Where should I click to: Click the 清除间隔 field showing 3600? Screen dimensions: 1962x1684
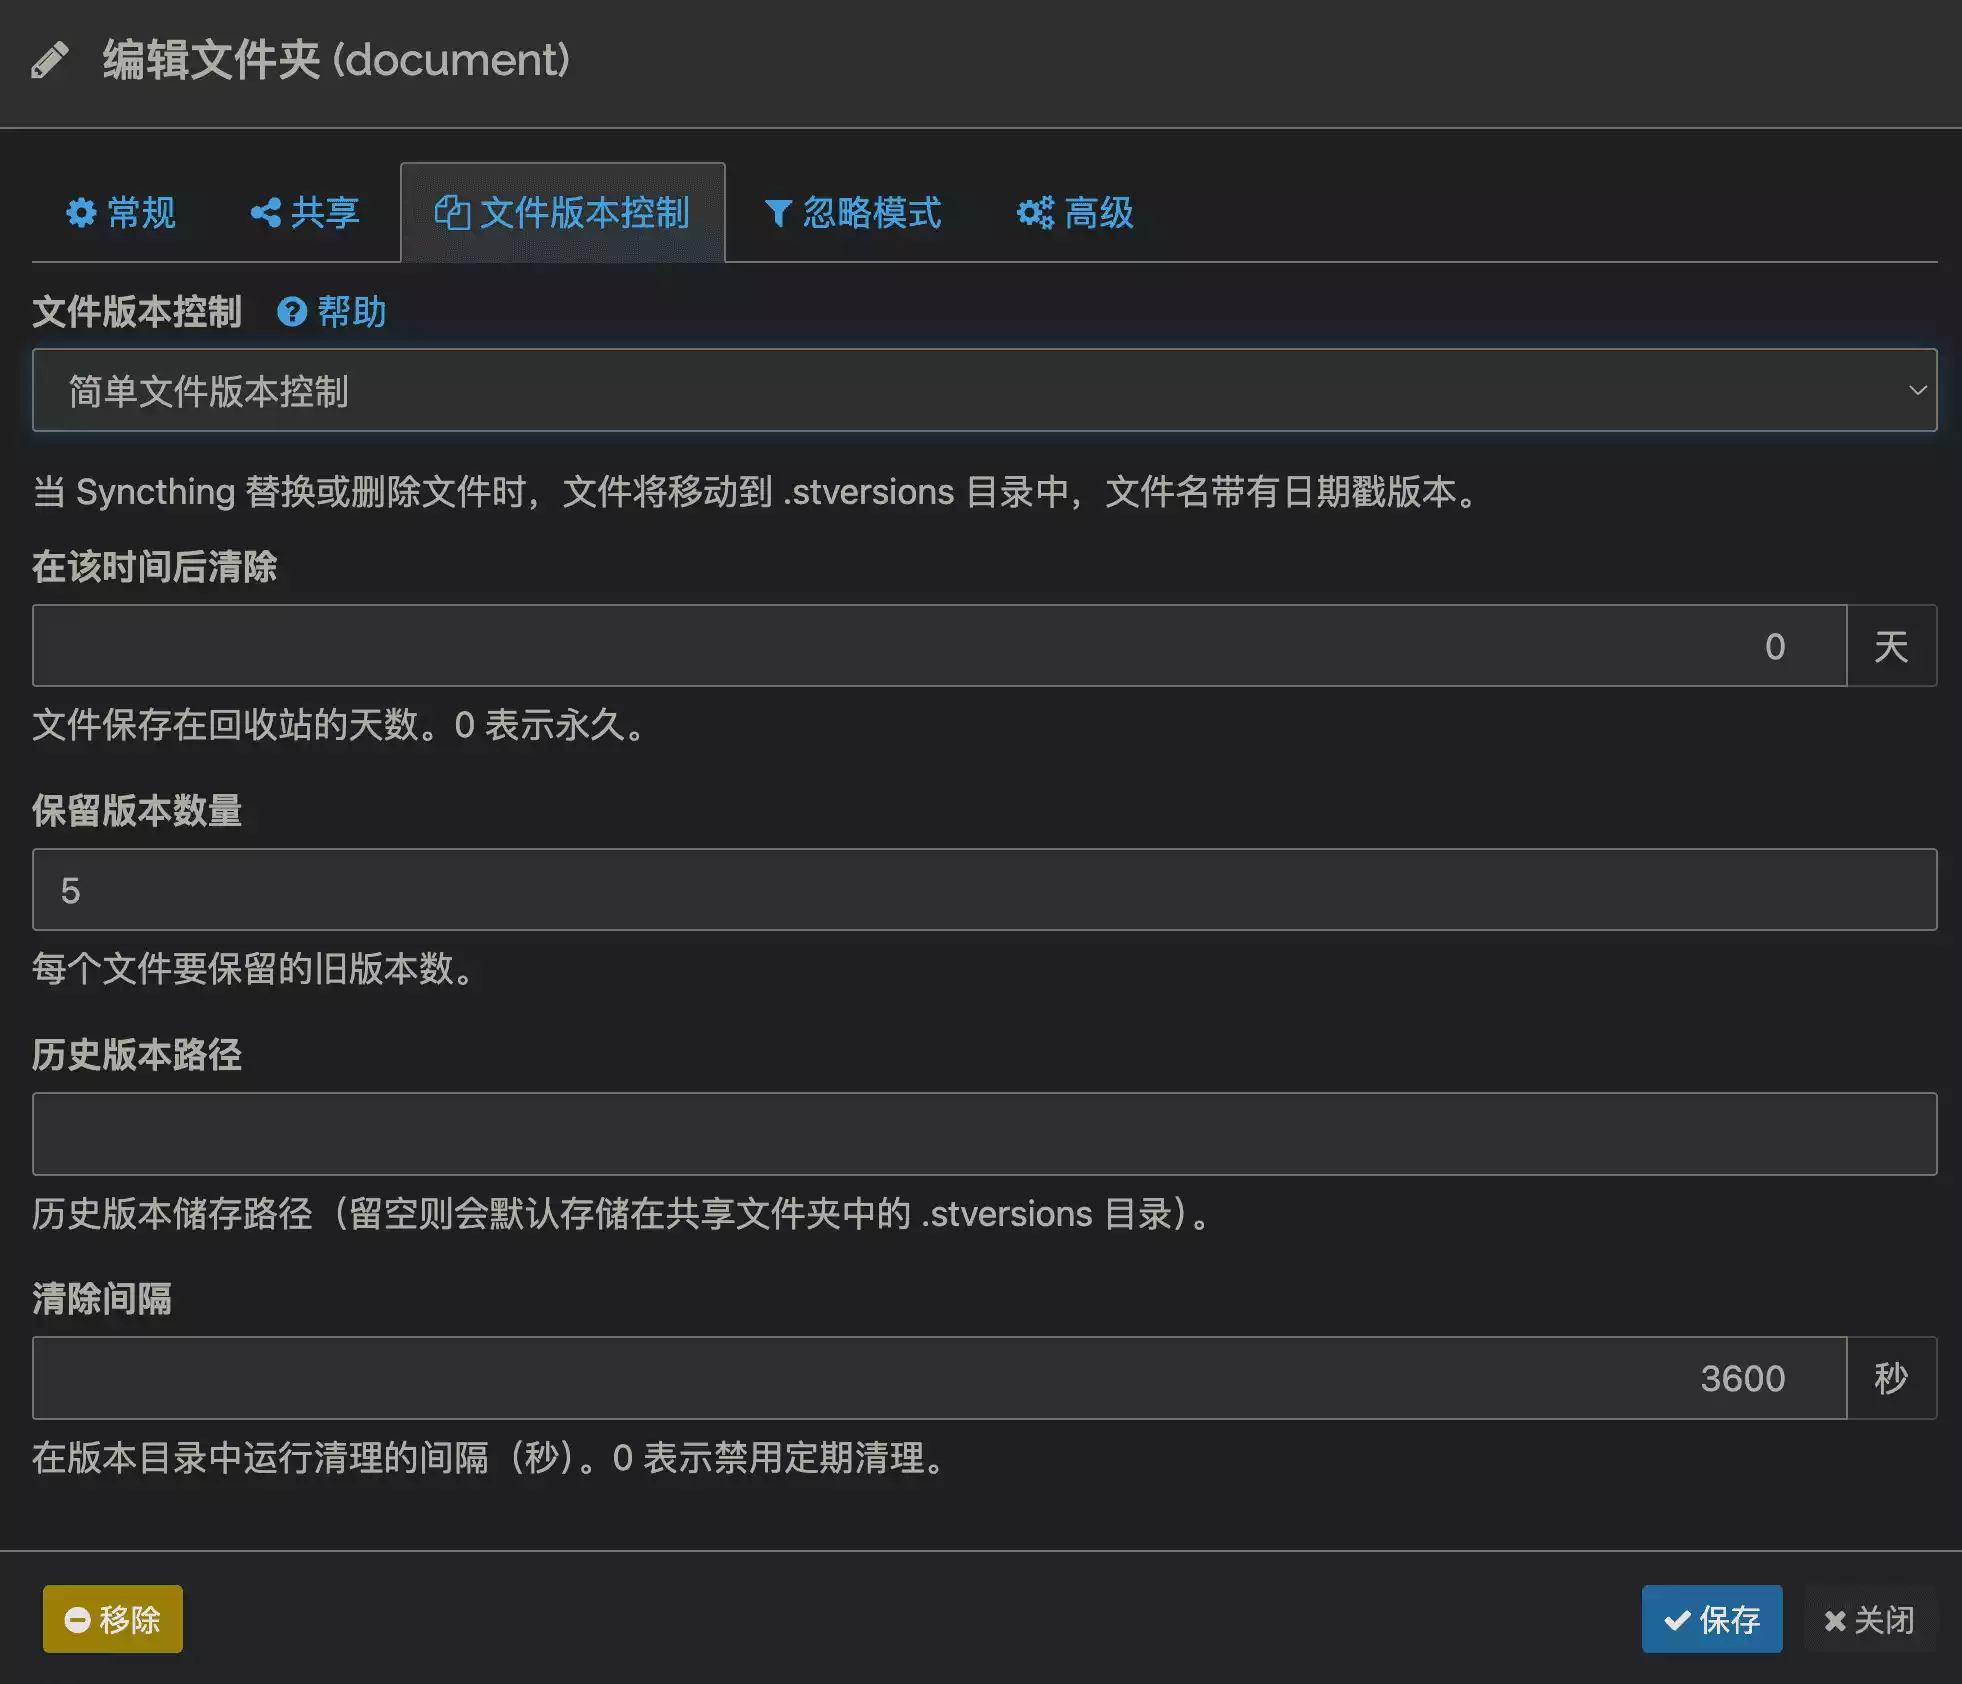938,1378
